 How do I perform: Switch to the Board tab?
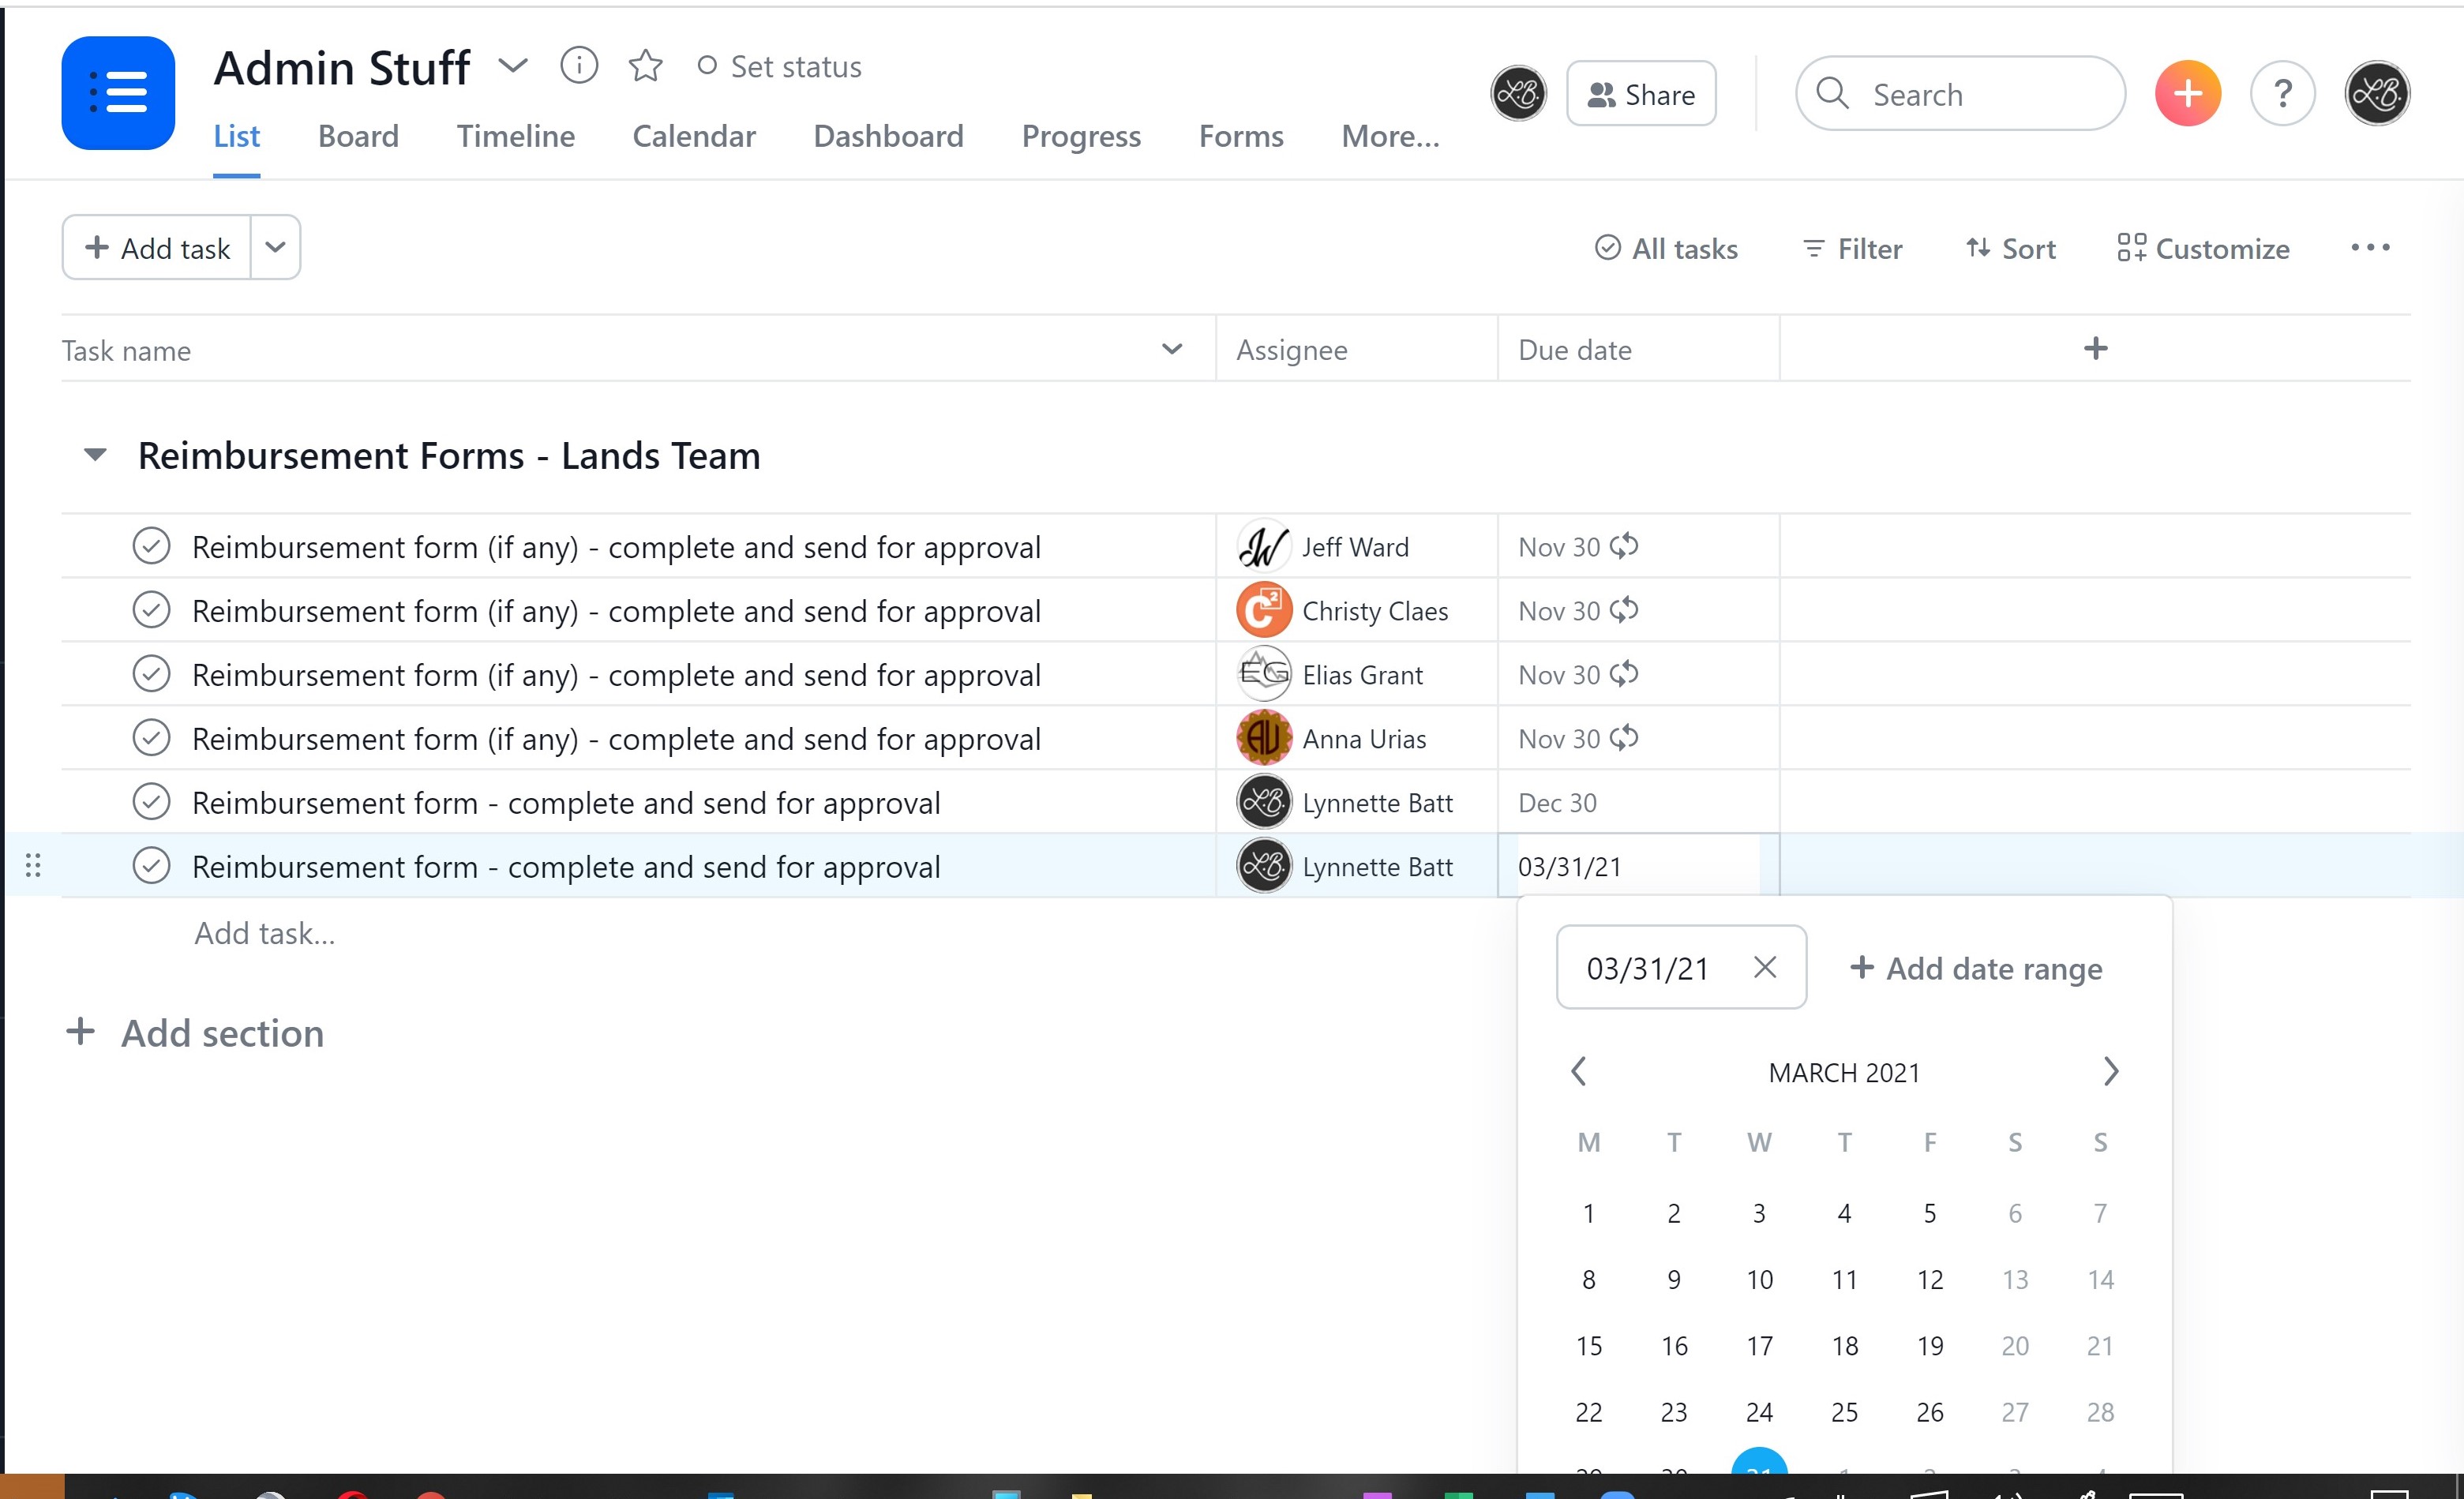pyautogui.click(x=358, y=136)
